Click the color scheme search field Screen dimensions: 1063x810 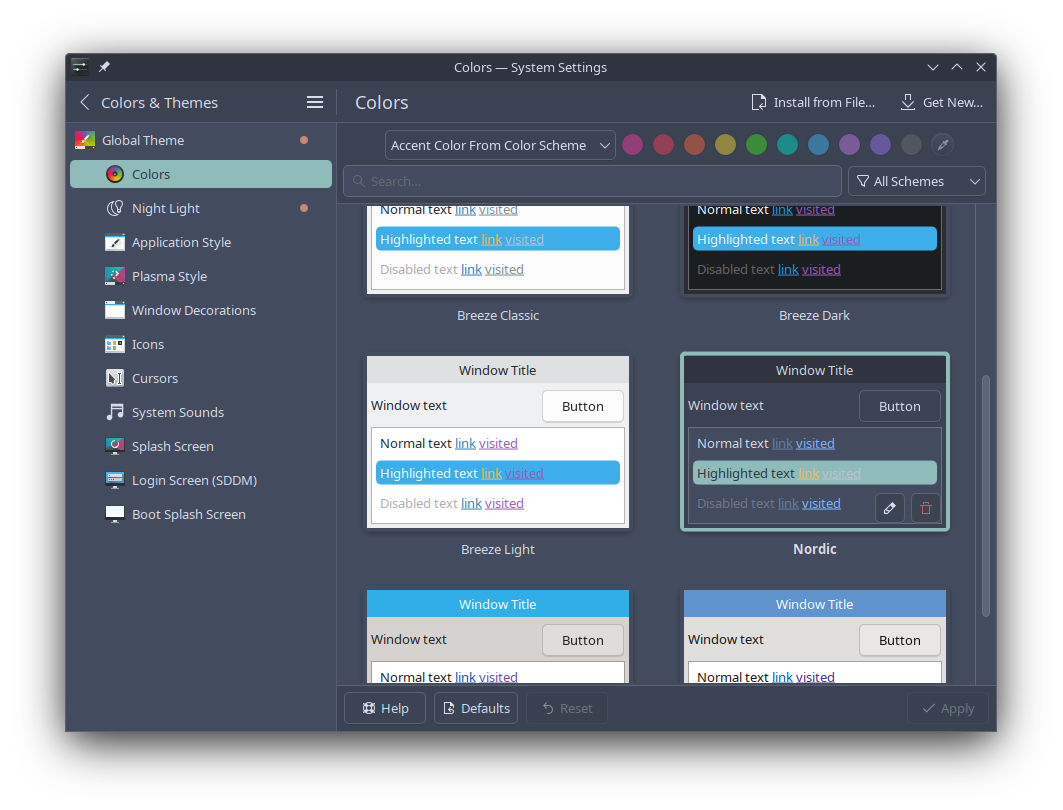click(592, 181)
